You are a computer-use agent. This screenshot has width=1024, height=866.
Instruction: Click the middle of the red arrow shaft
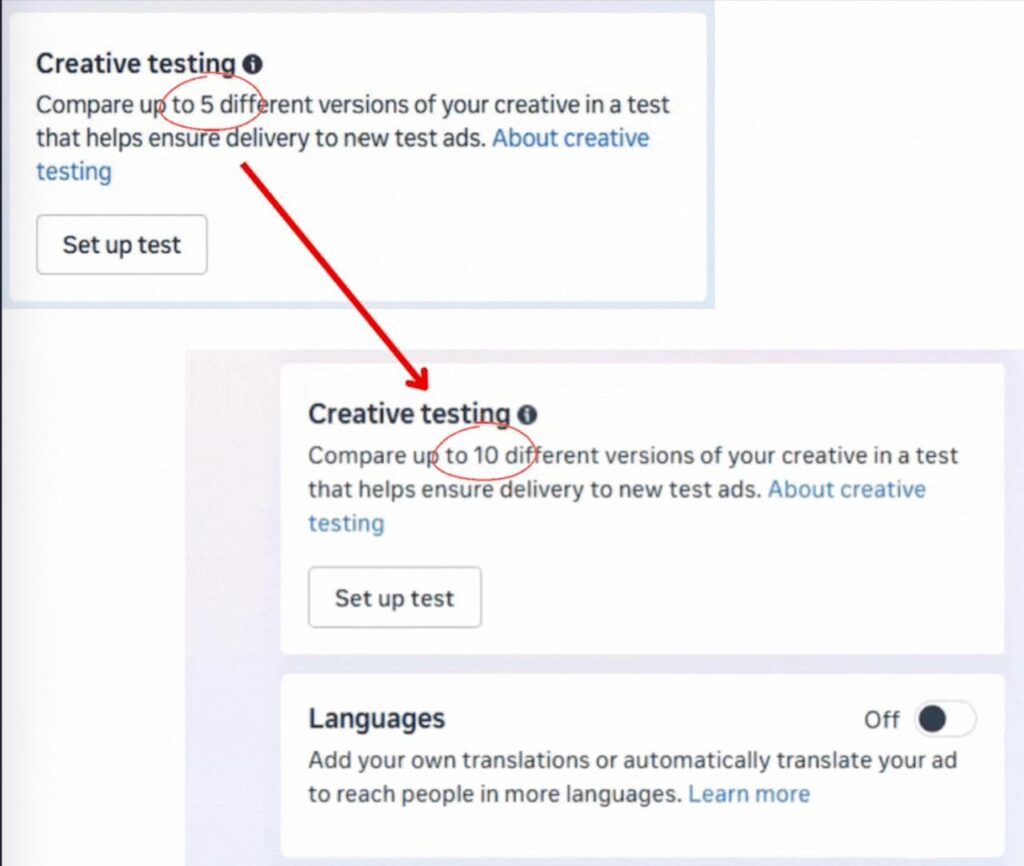tap(331, 275)
